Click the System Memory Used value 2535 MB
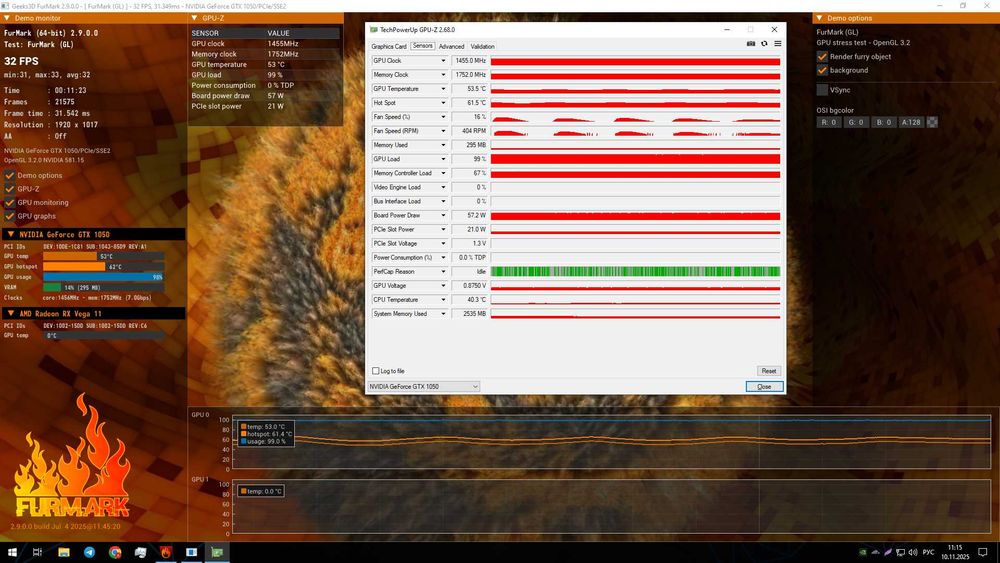 [x=470, y=314]
